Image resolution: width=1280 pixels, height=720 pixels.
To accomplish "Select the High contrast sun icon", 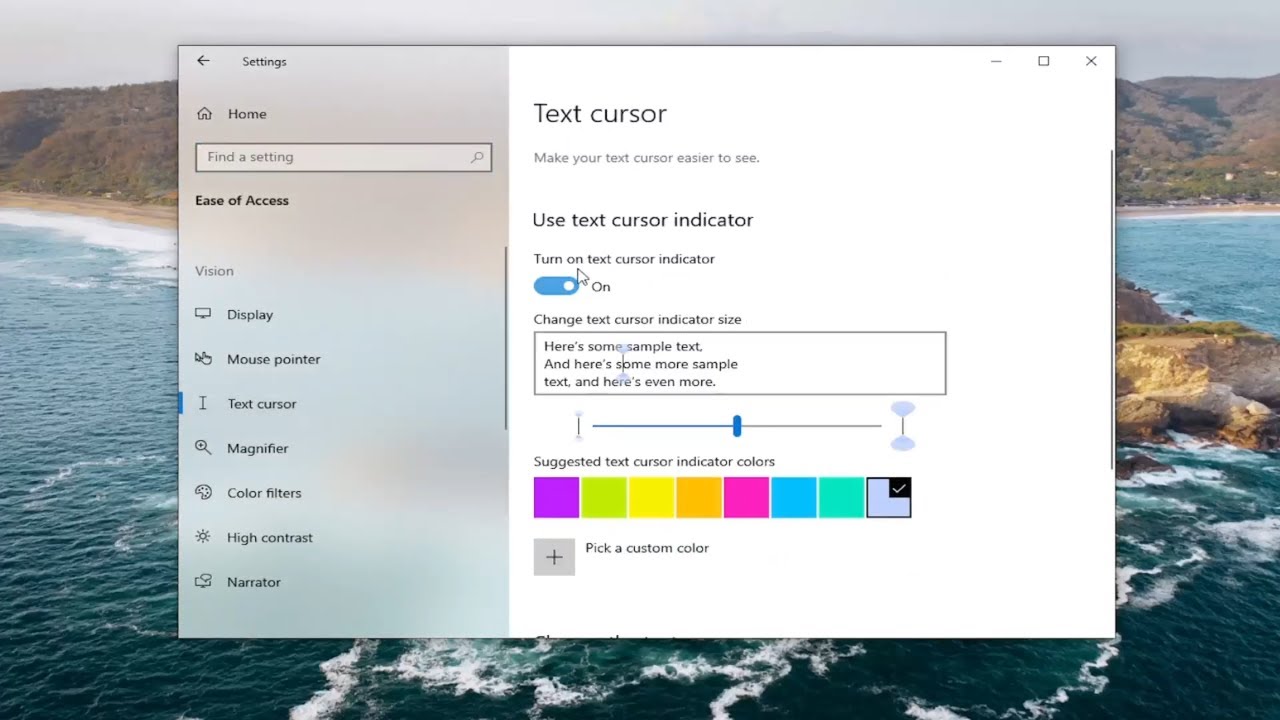I will tap(203, 537).
